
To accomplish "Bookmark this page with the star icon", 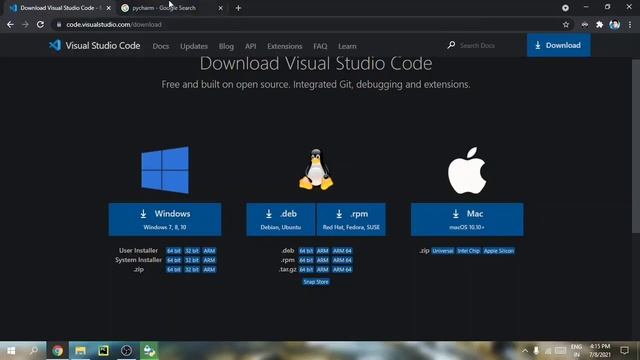I will [x=566, y=24].
